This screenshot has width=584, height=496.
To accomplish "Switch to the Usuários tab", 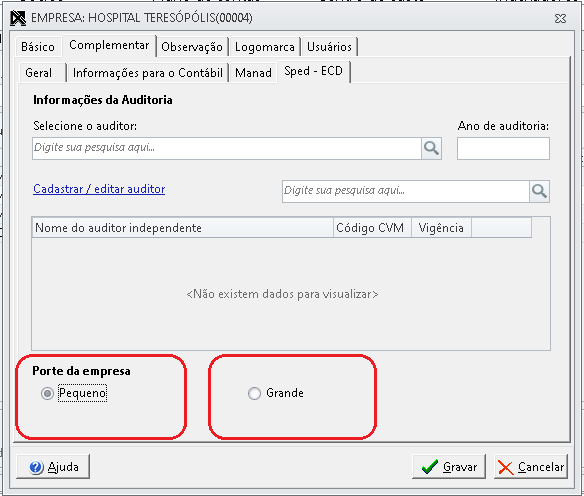I will click(x=329, y=47).
